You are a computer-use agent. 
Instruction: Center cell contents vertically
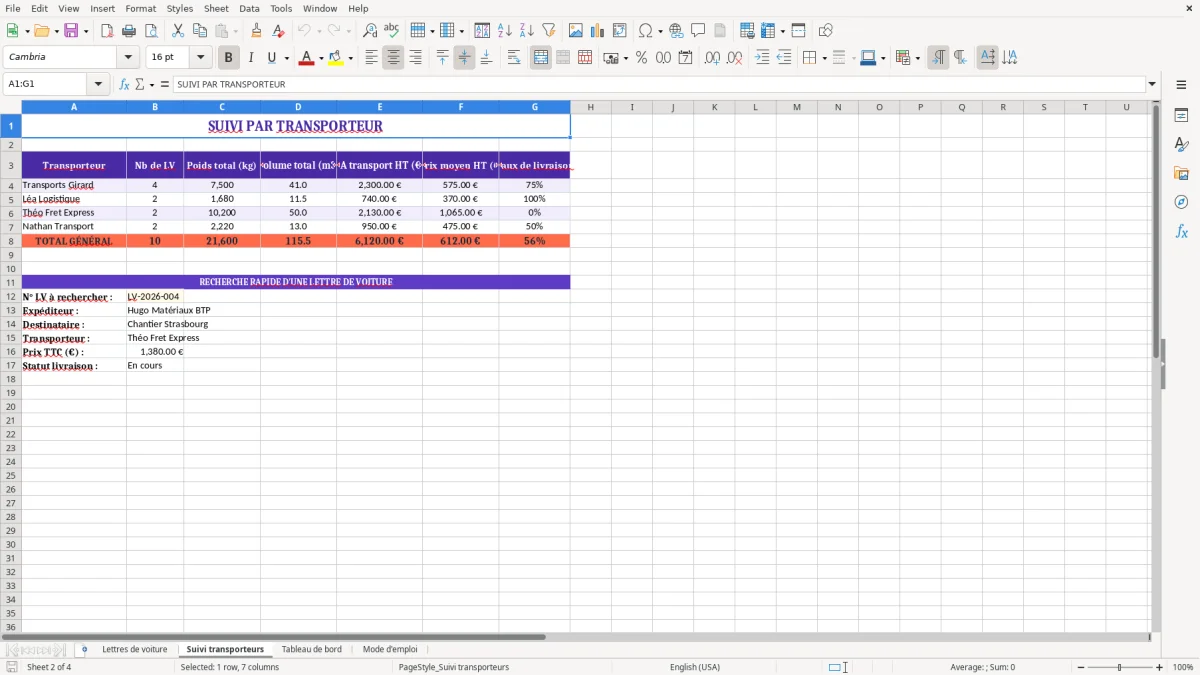[x=464, y=58]
